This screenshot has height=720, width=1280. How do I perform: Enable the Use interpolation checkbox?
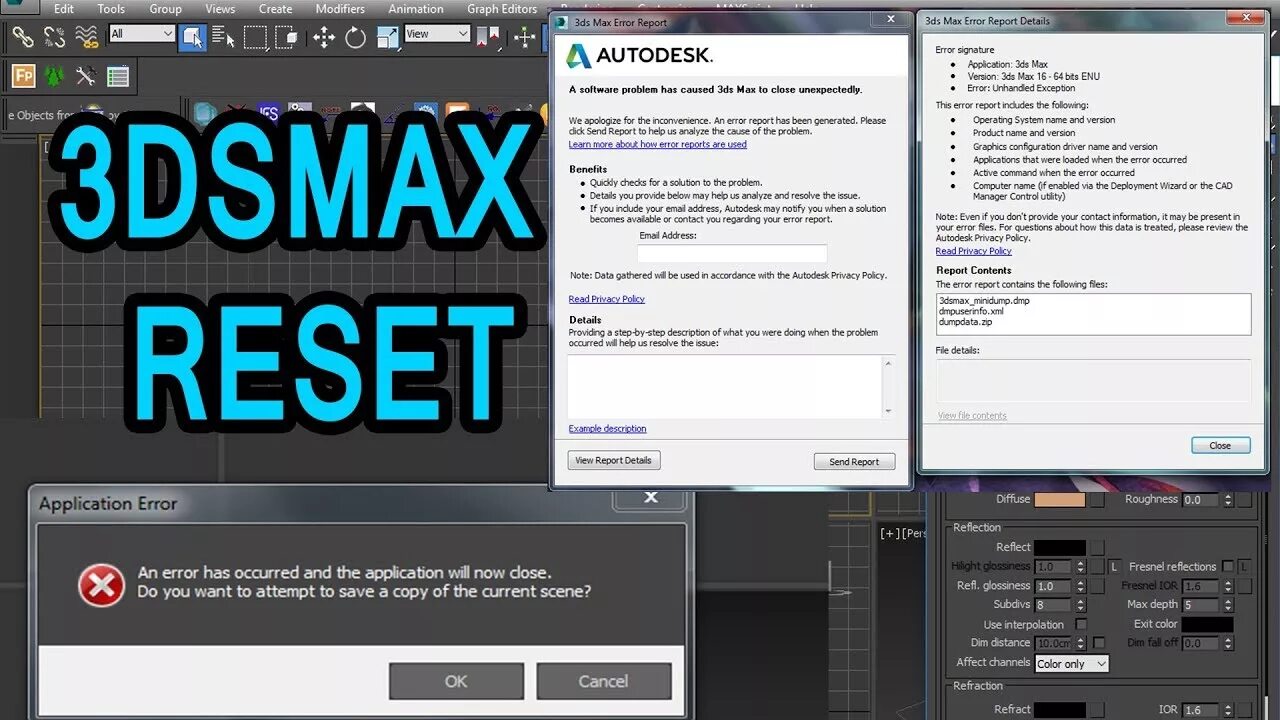click(1081, 624)
